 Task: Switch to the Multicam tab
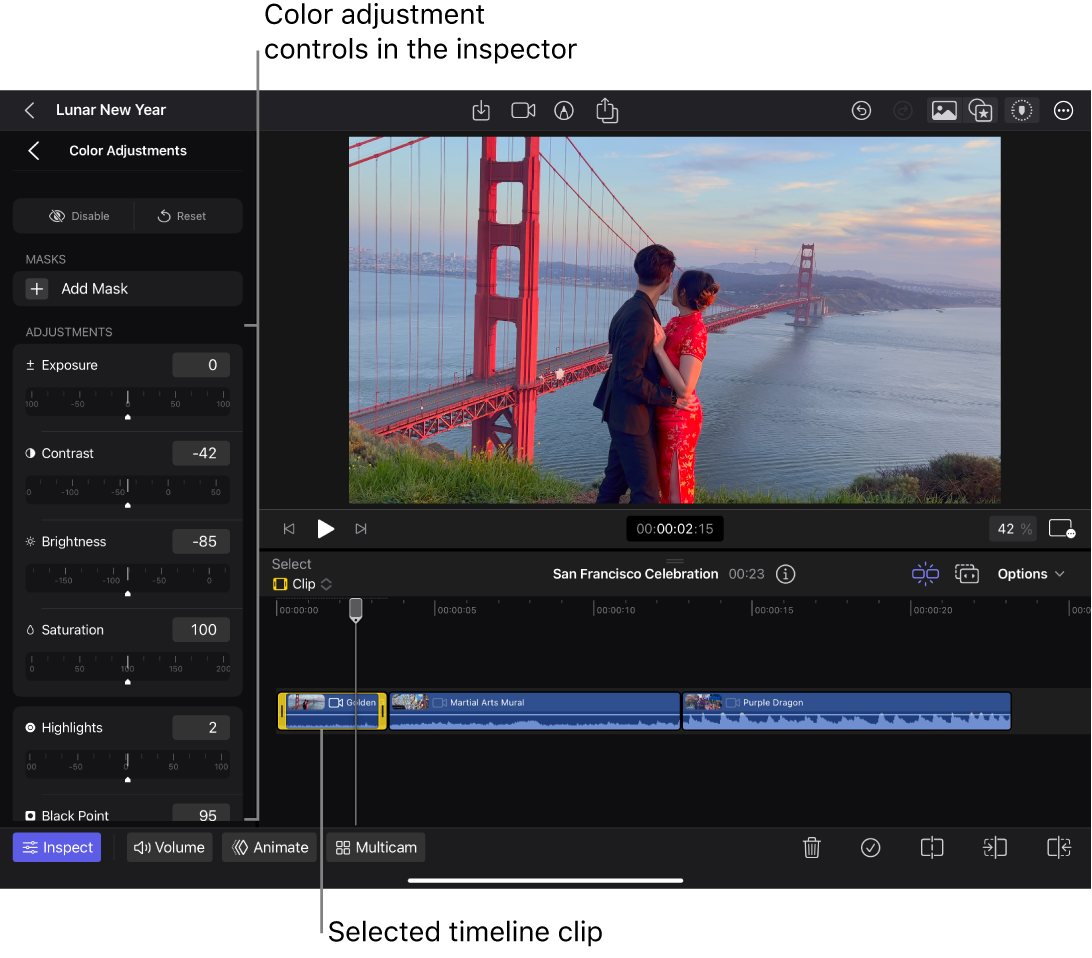click(375, 847)
